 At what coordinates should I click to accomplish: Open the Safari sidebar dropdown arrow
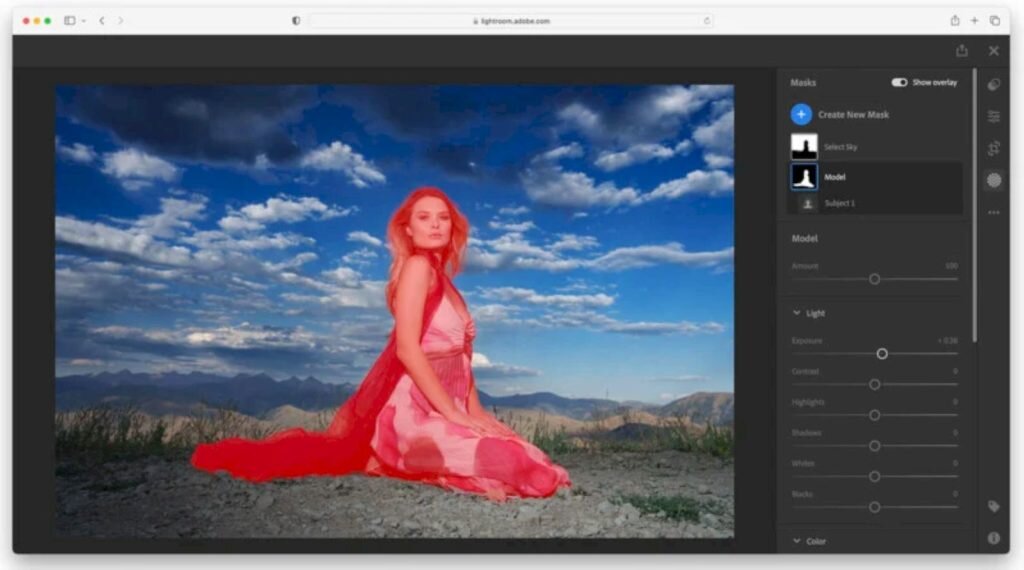[x=84, y=21]
